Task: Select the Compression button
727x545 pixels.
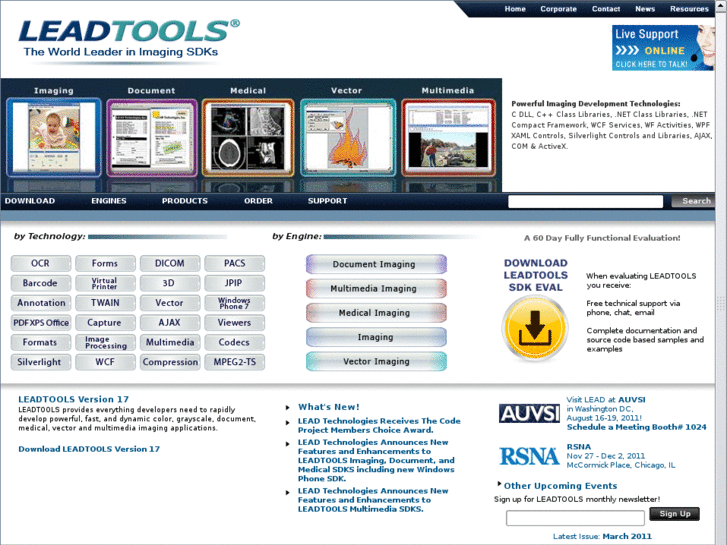Action: [x=170, y=362]
